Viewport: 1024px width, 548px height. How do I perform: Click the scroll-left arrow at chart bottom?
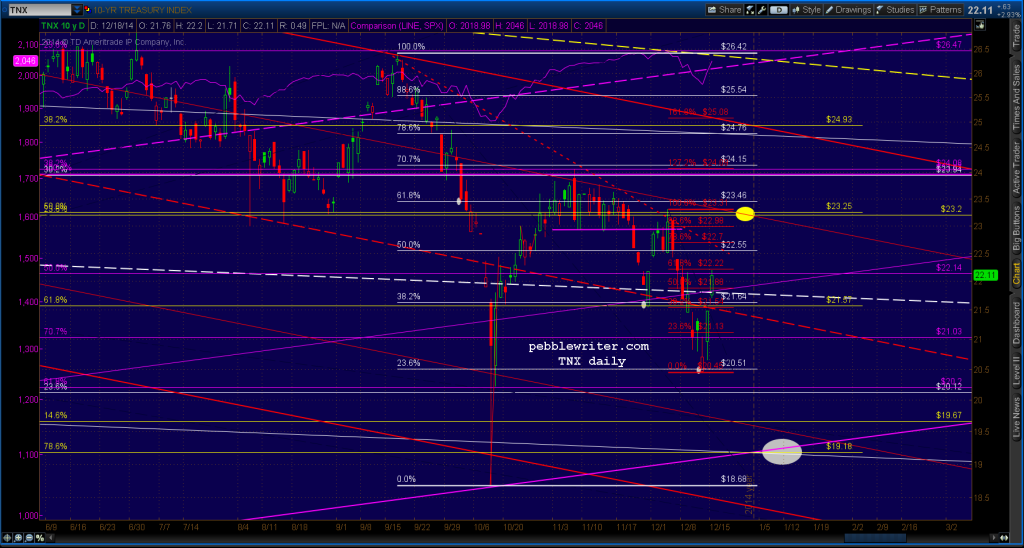[50, 538]
